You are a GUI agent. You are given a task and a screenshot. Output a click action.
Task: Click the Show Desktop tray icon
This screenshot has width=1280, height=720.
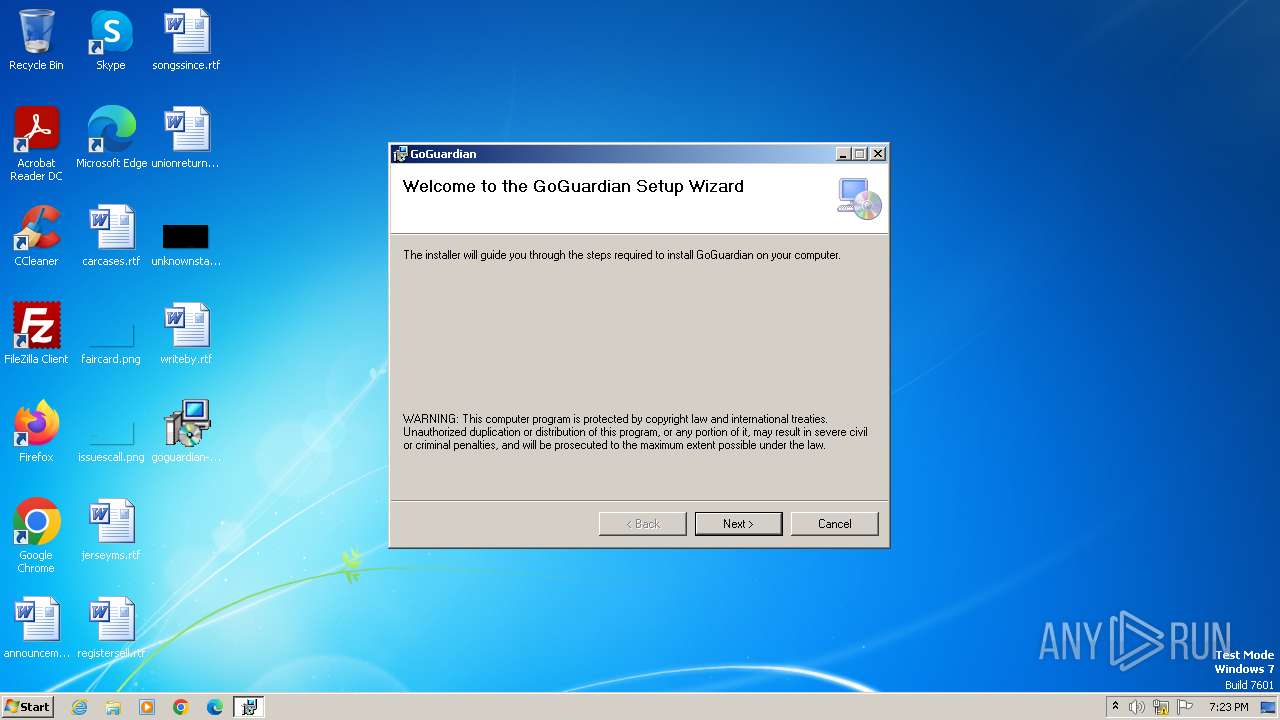click(1269, 707)
